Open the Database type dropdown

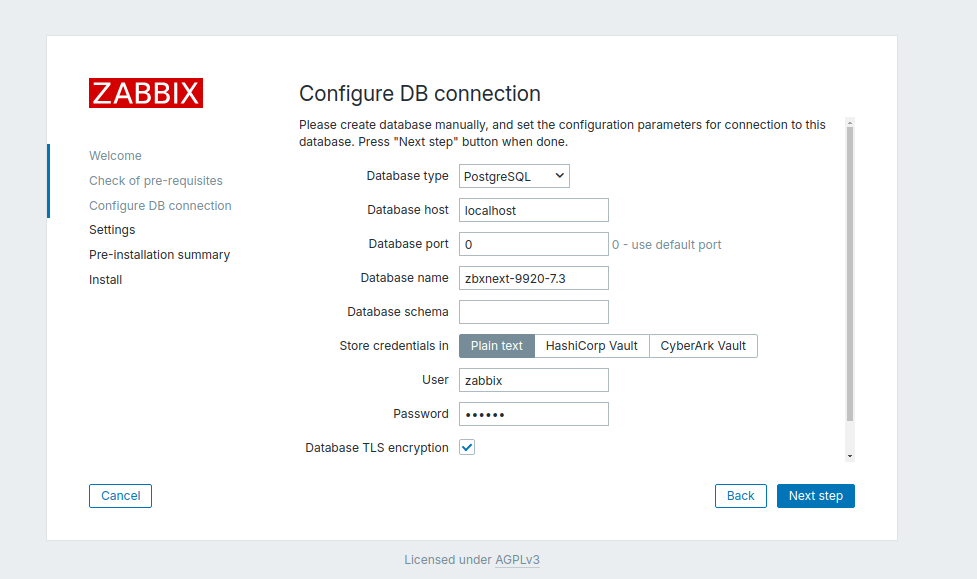coord(514,176)
